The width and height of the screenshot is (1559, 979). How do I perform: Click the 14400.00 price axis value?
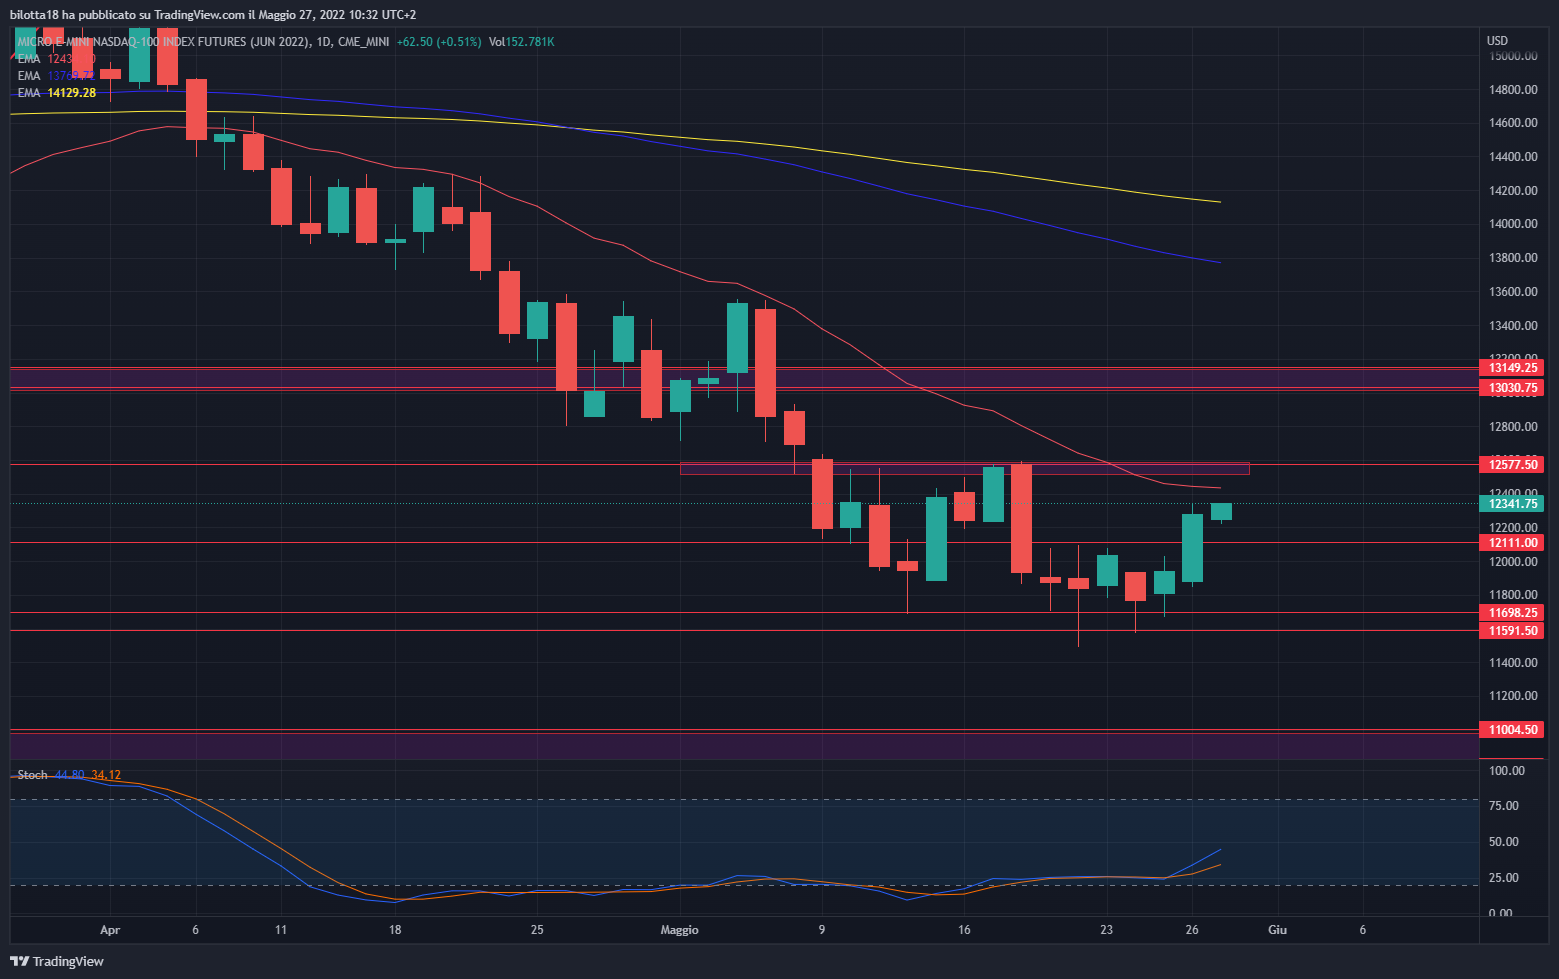click(1513, 157)
